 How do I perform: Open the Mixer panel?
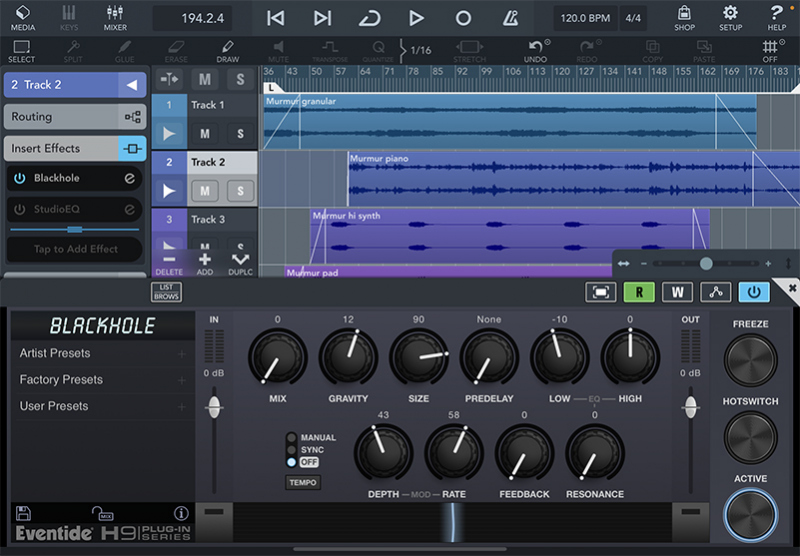pyautogui.click(x=115, y=17)
